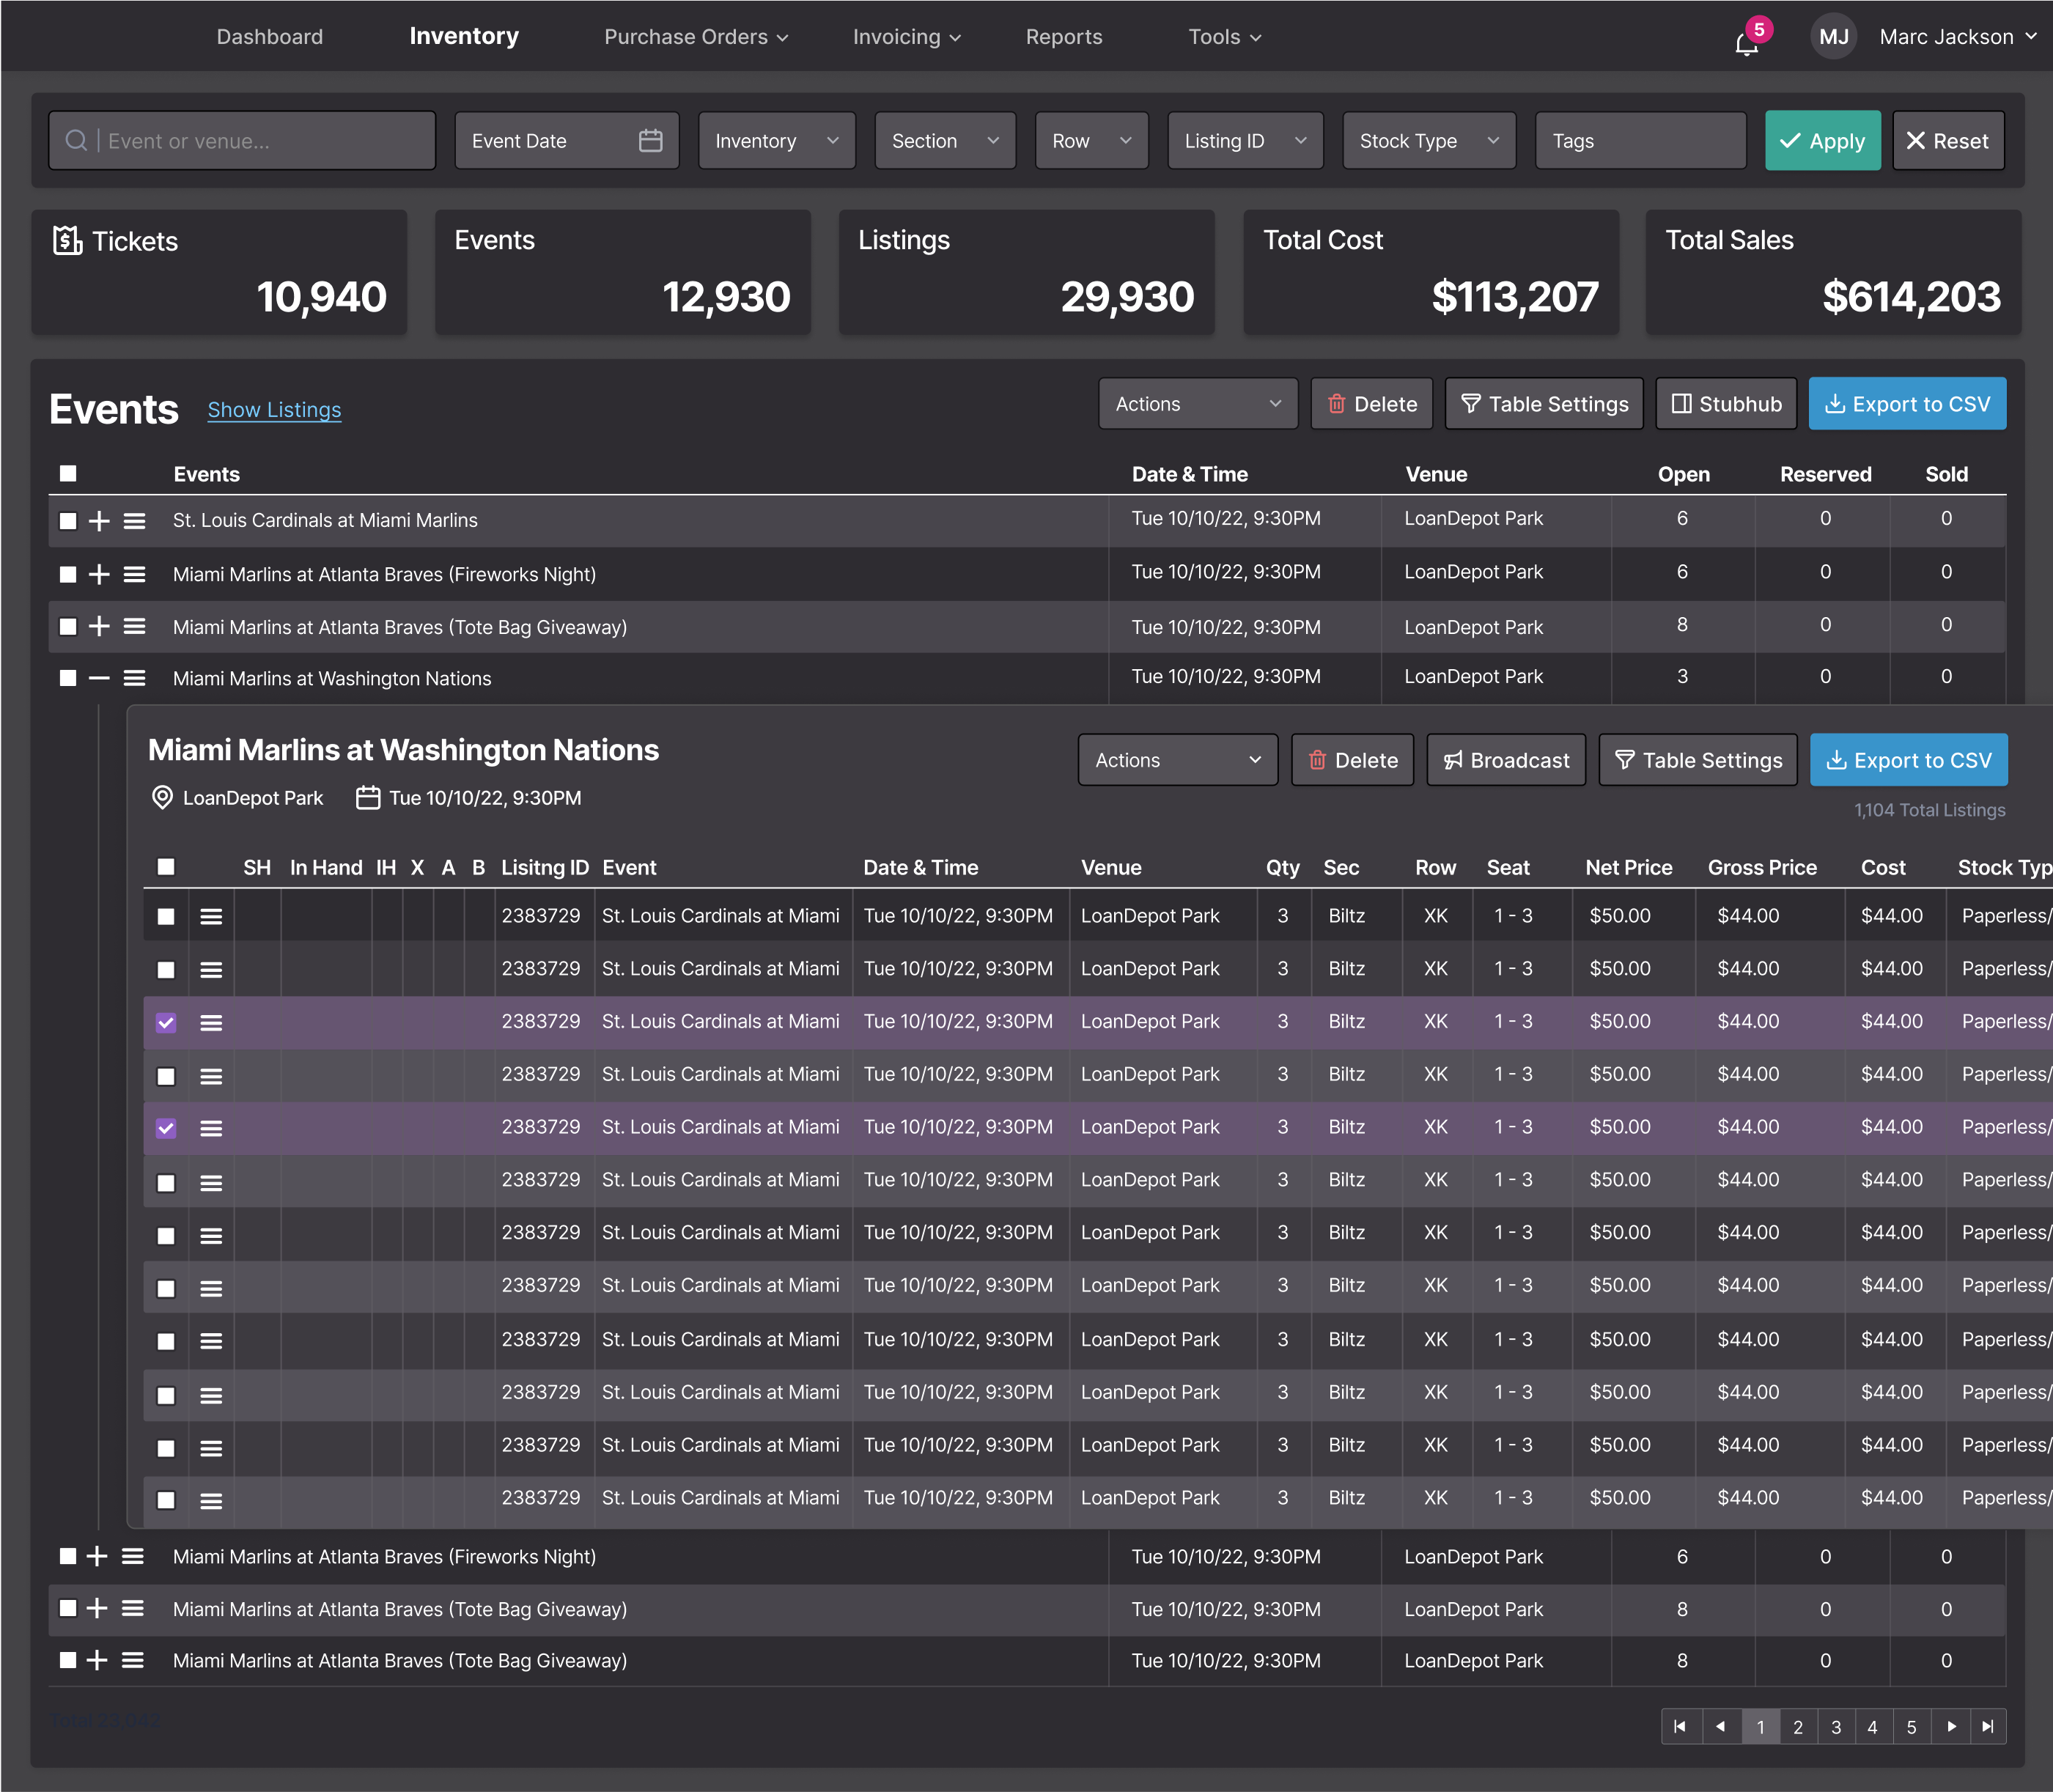Click the Broadcast megaphone button
The height and width of the screenshot is (1792, 2053).
point(1506,760)
